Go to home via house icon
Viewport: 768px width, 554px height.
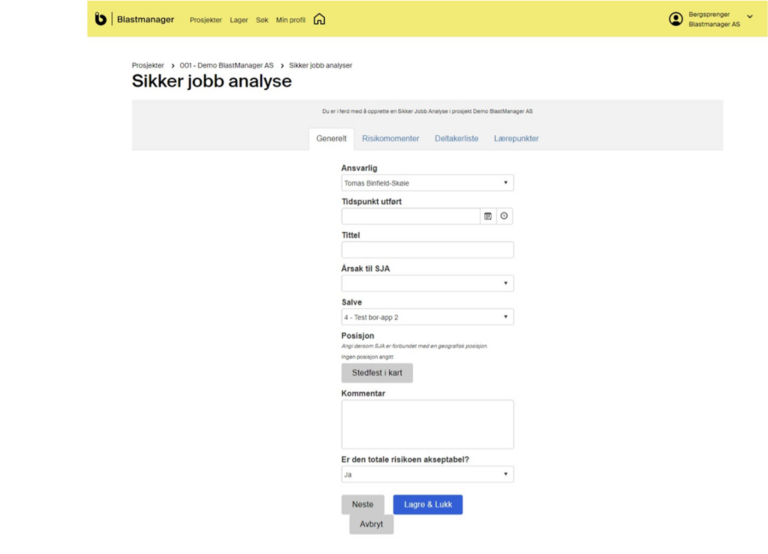[319, 19]
